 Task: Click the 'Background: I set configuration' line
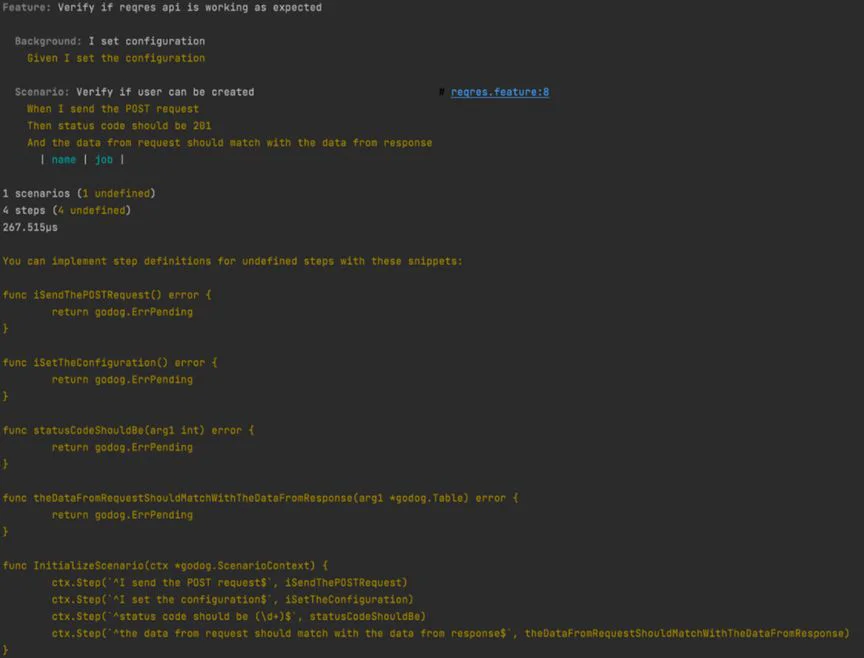click(110, 41)
